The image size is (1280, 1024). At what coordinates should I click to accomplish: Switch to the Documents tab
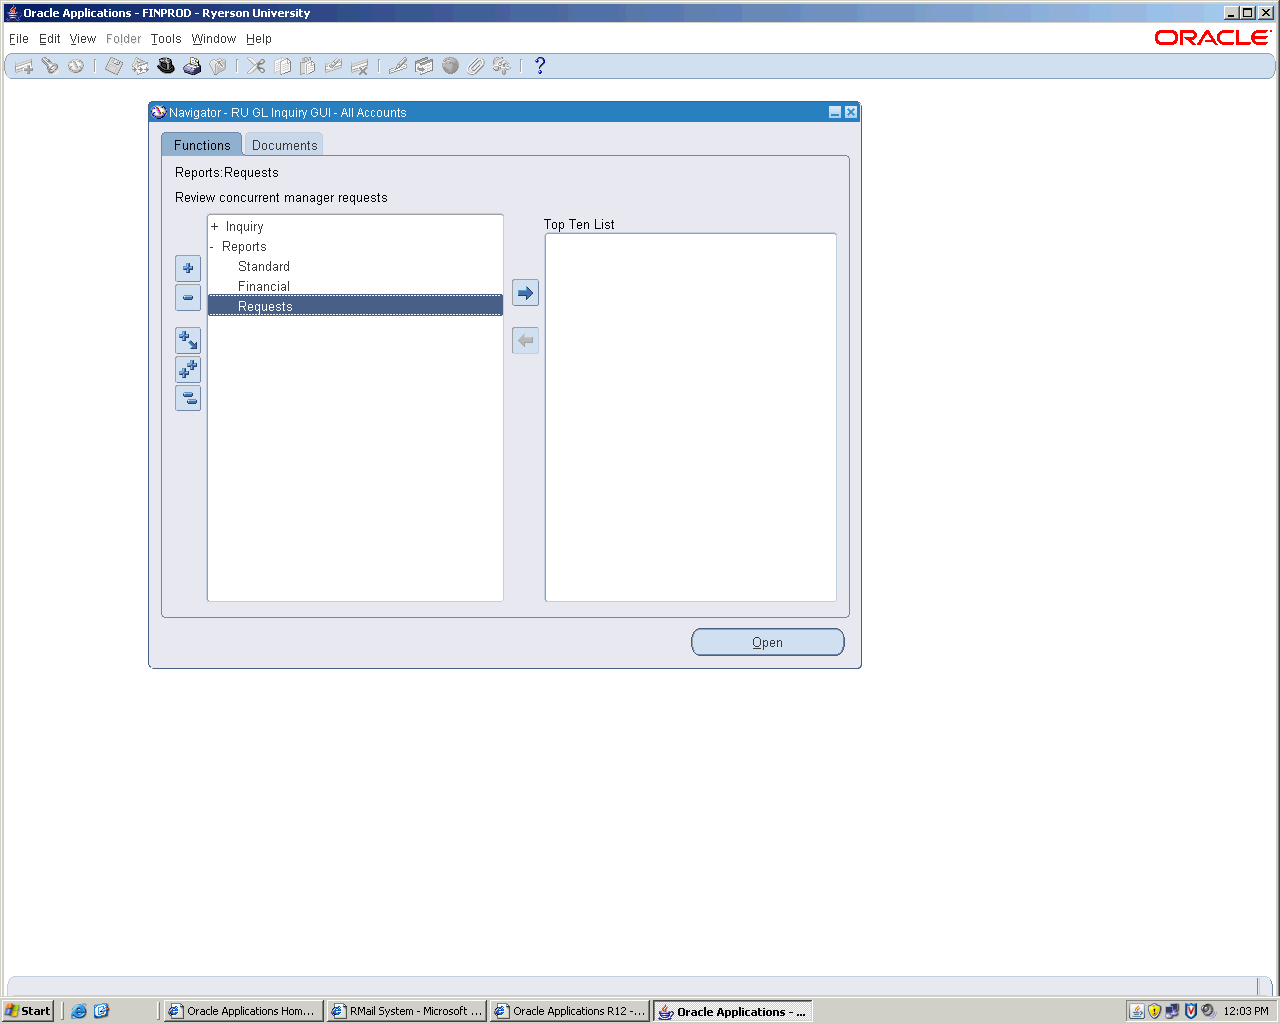click(x=284, y=145)
